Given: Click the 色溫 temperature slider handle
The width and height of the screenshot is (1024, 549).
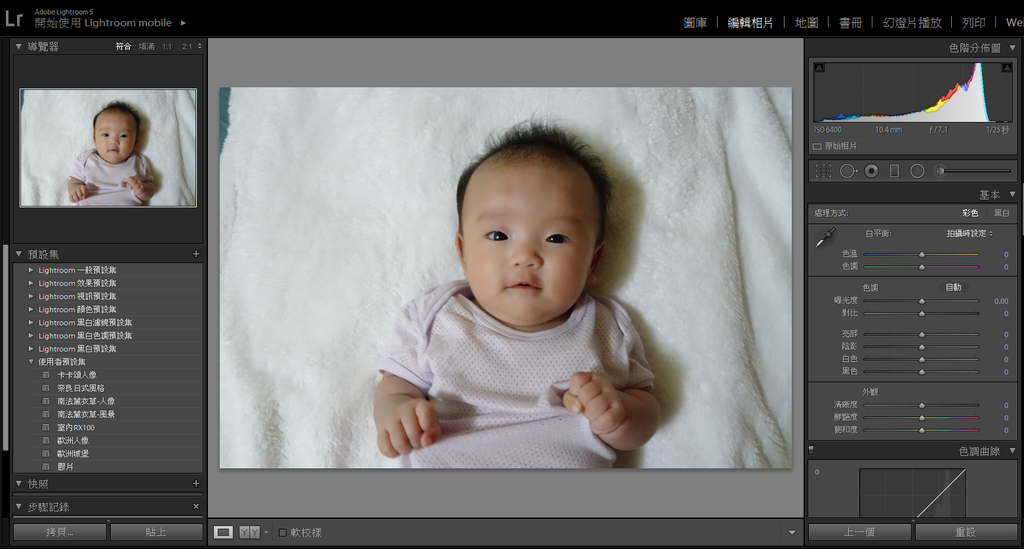Looking at the screenshot, I should pos(921,254).
